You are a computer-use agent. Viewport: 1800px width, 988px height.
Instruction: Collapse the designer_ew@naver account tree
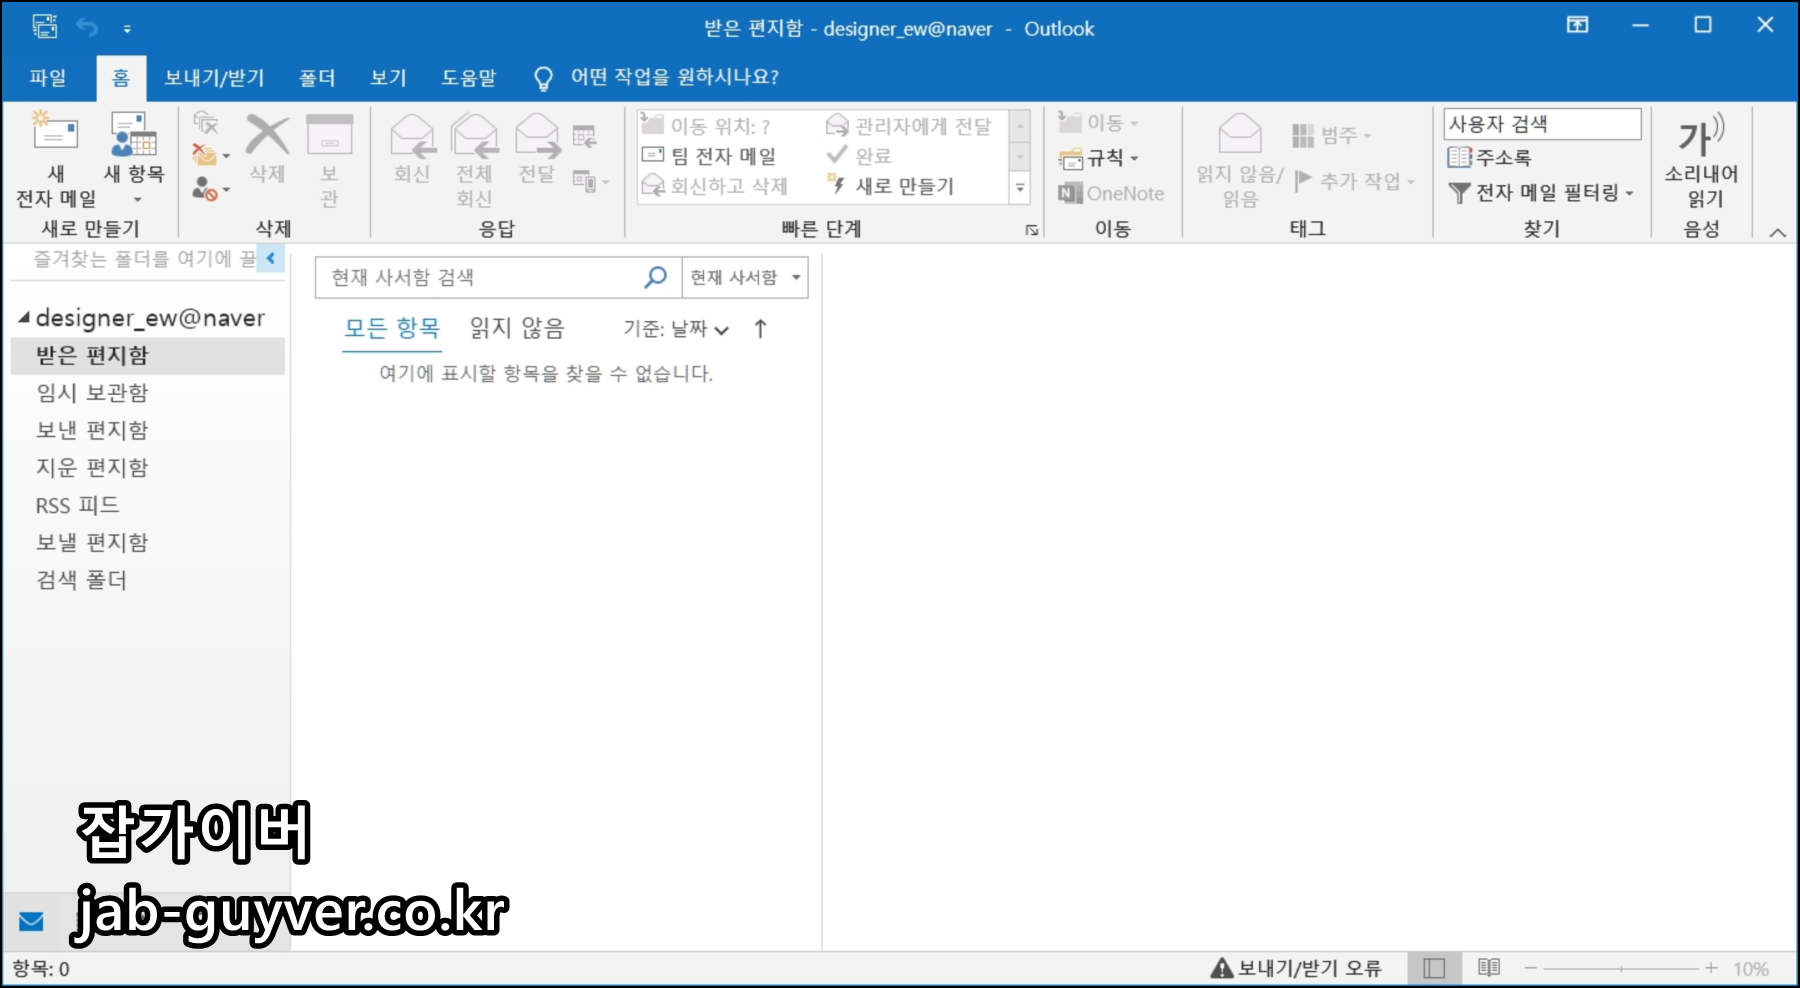(x=24, y=317)
